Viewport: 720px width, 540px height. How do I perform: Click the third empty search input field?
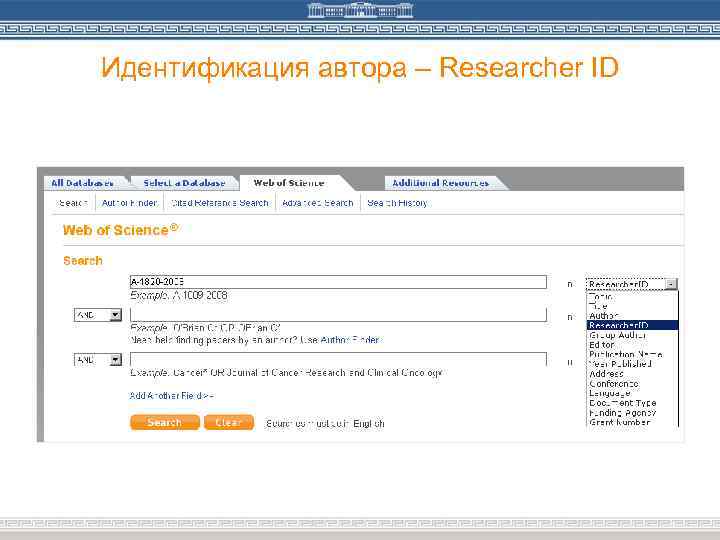coord(338,359)
